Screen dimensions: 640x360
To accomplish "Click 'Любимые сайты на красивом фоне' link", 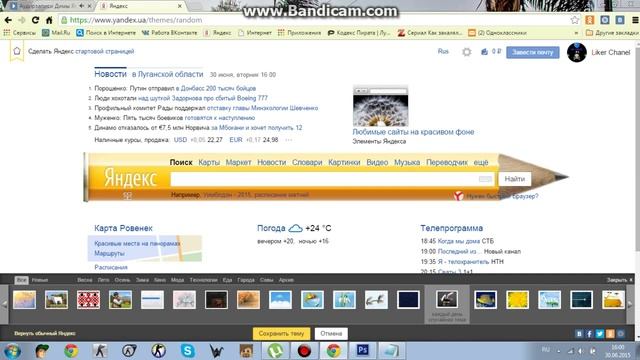I will click(413, 132).
